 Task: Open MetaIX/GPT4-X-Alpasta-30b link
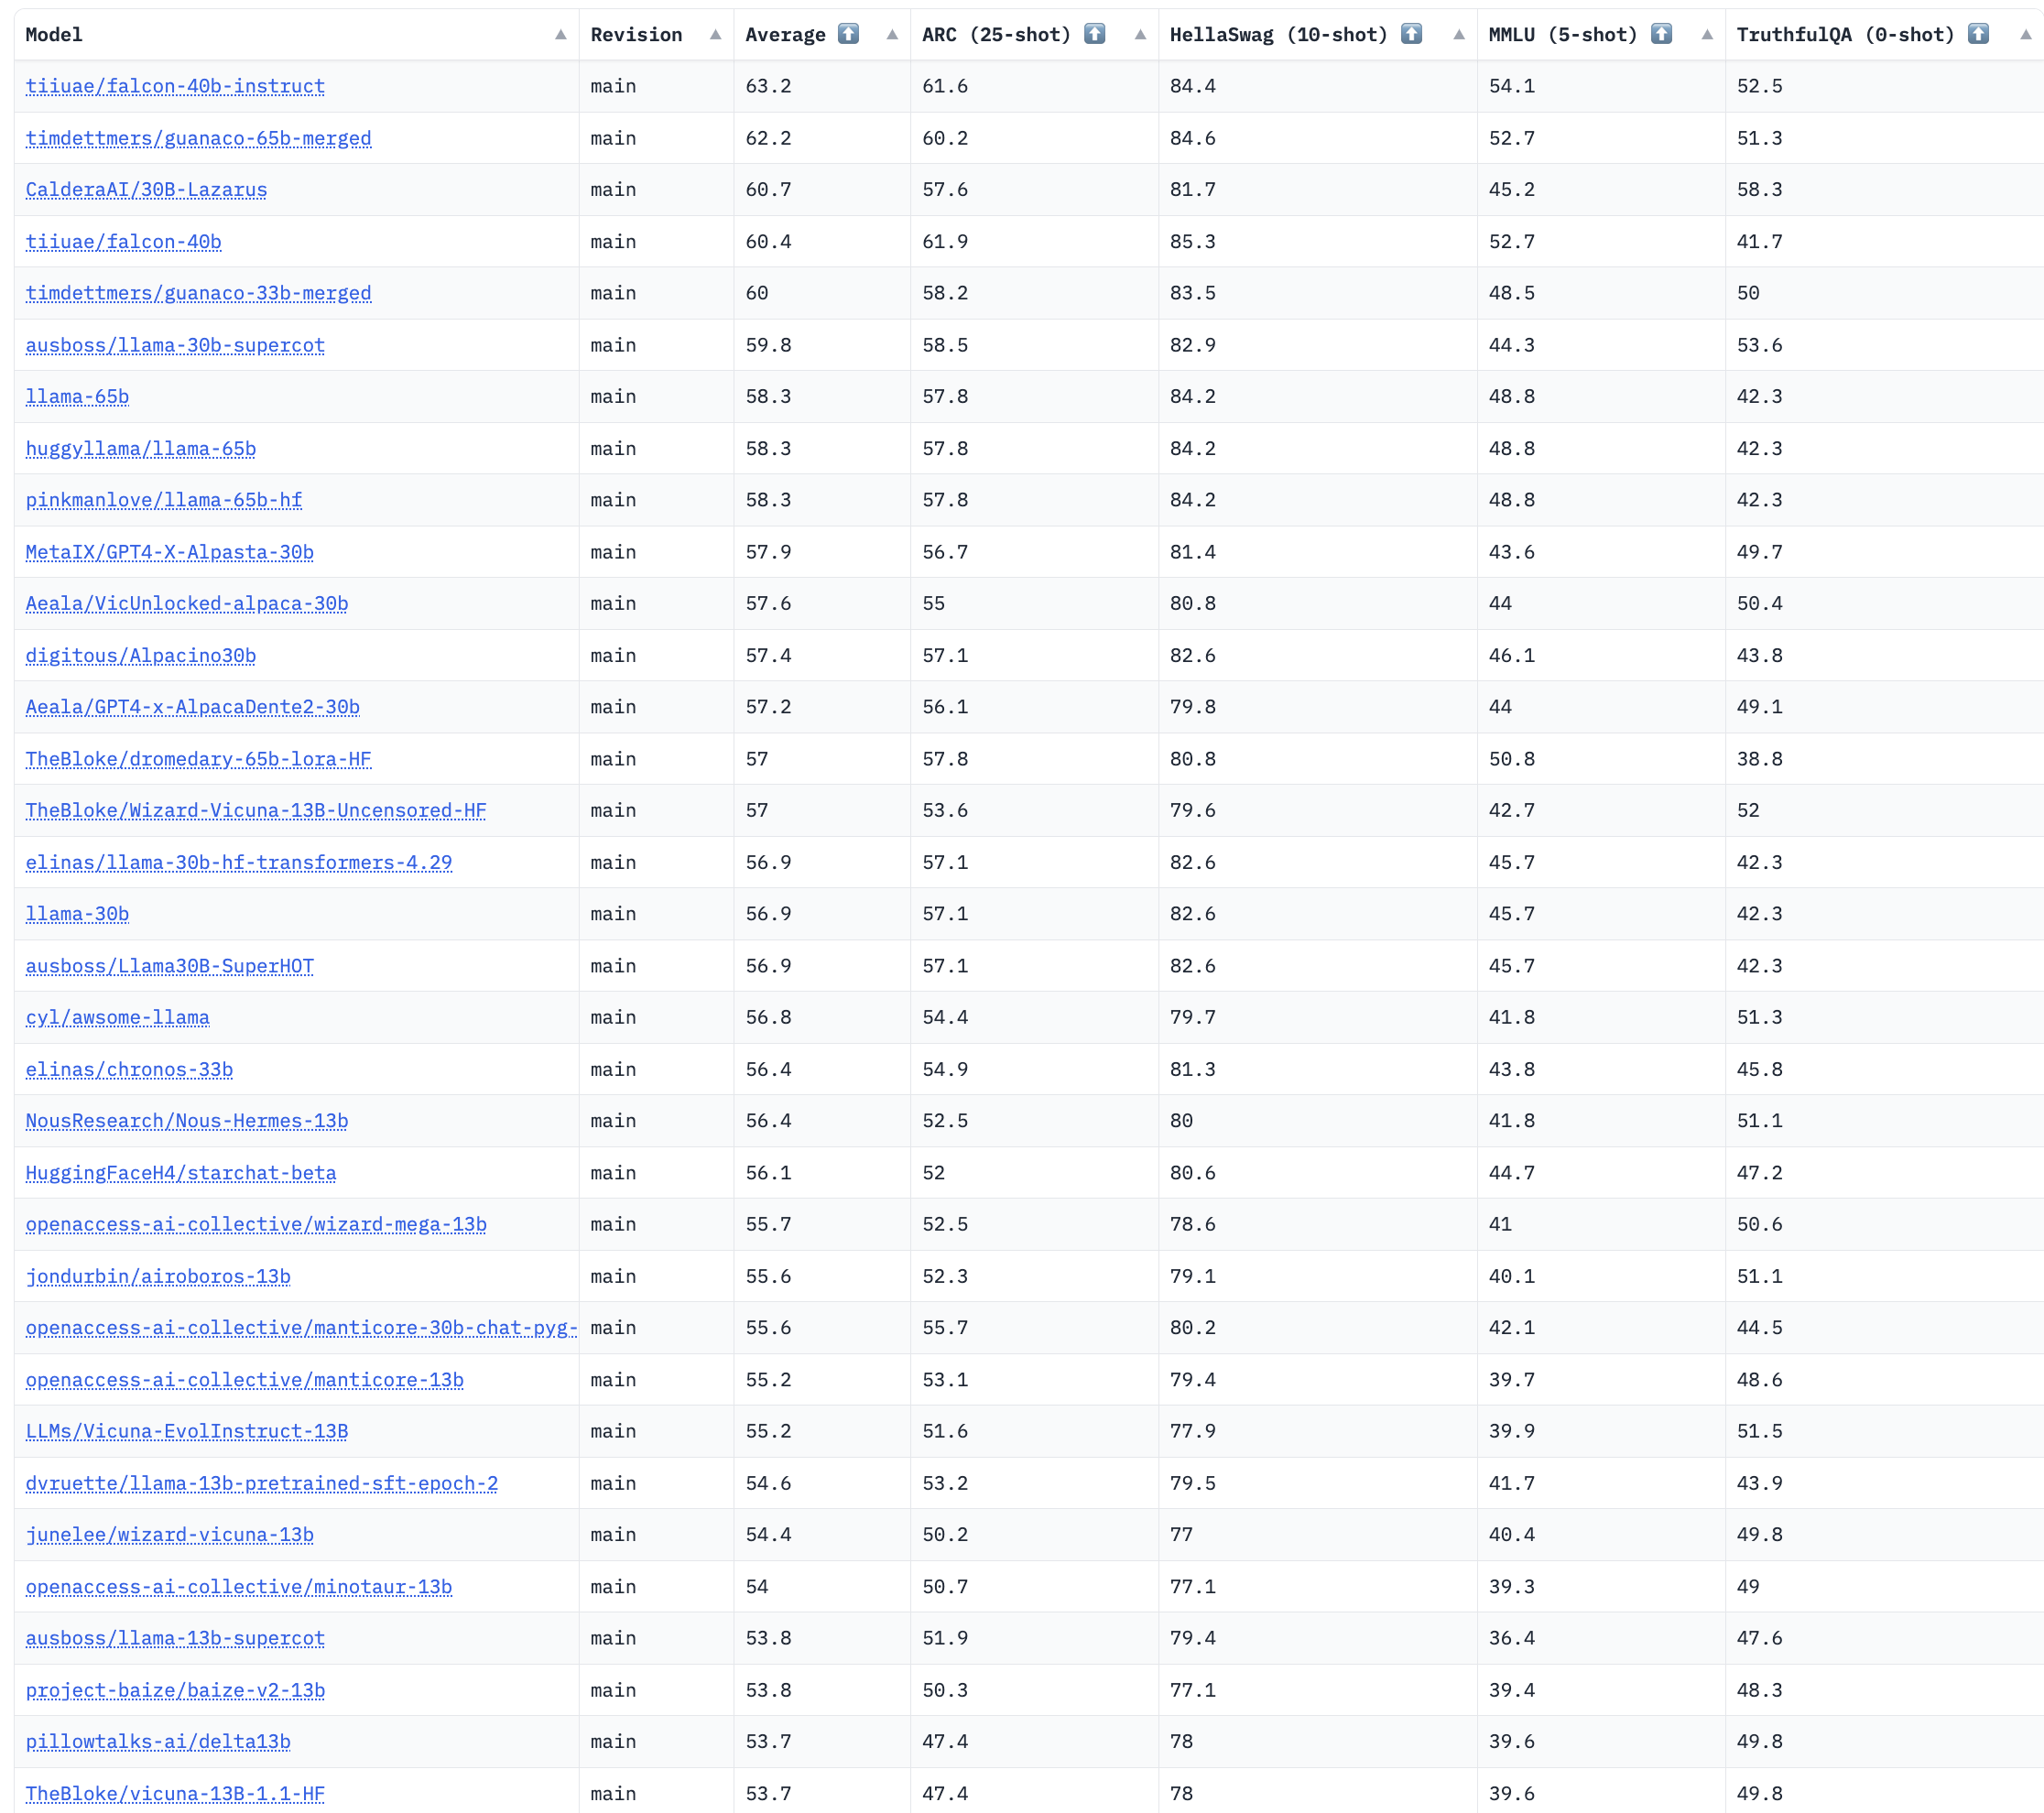click(169, 552)
